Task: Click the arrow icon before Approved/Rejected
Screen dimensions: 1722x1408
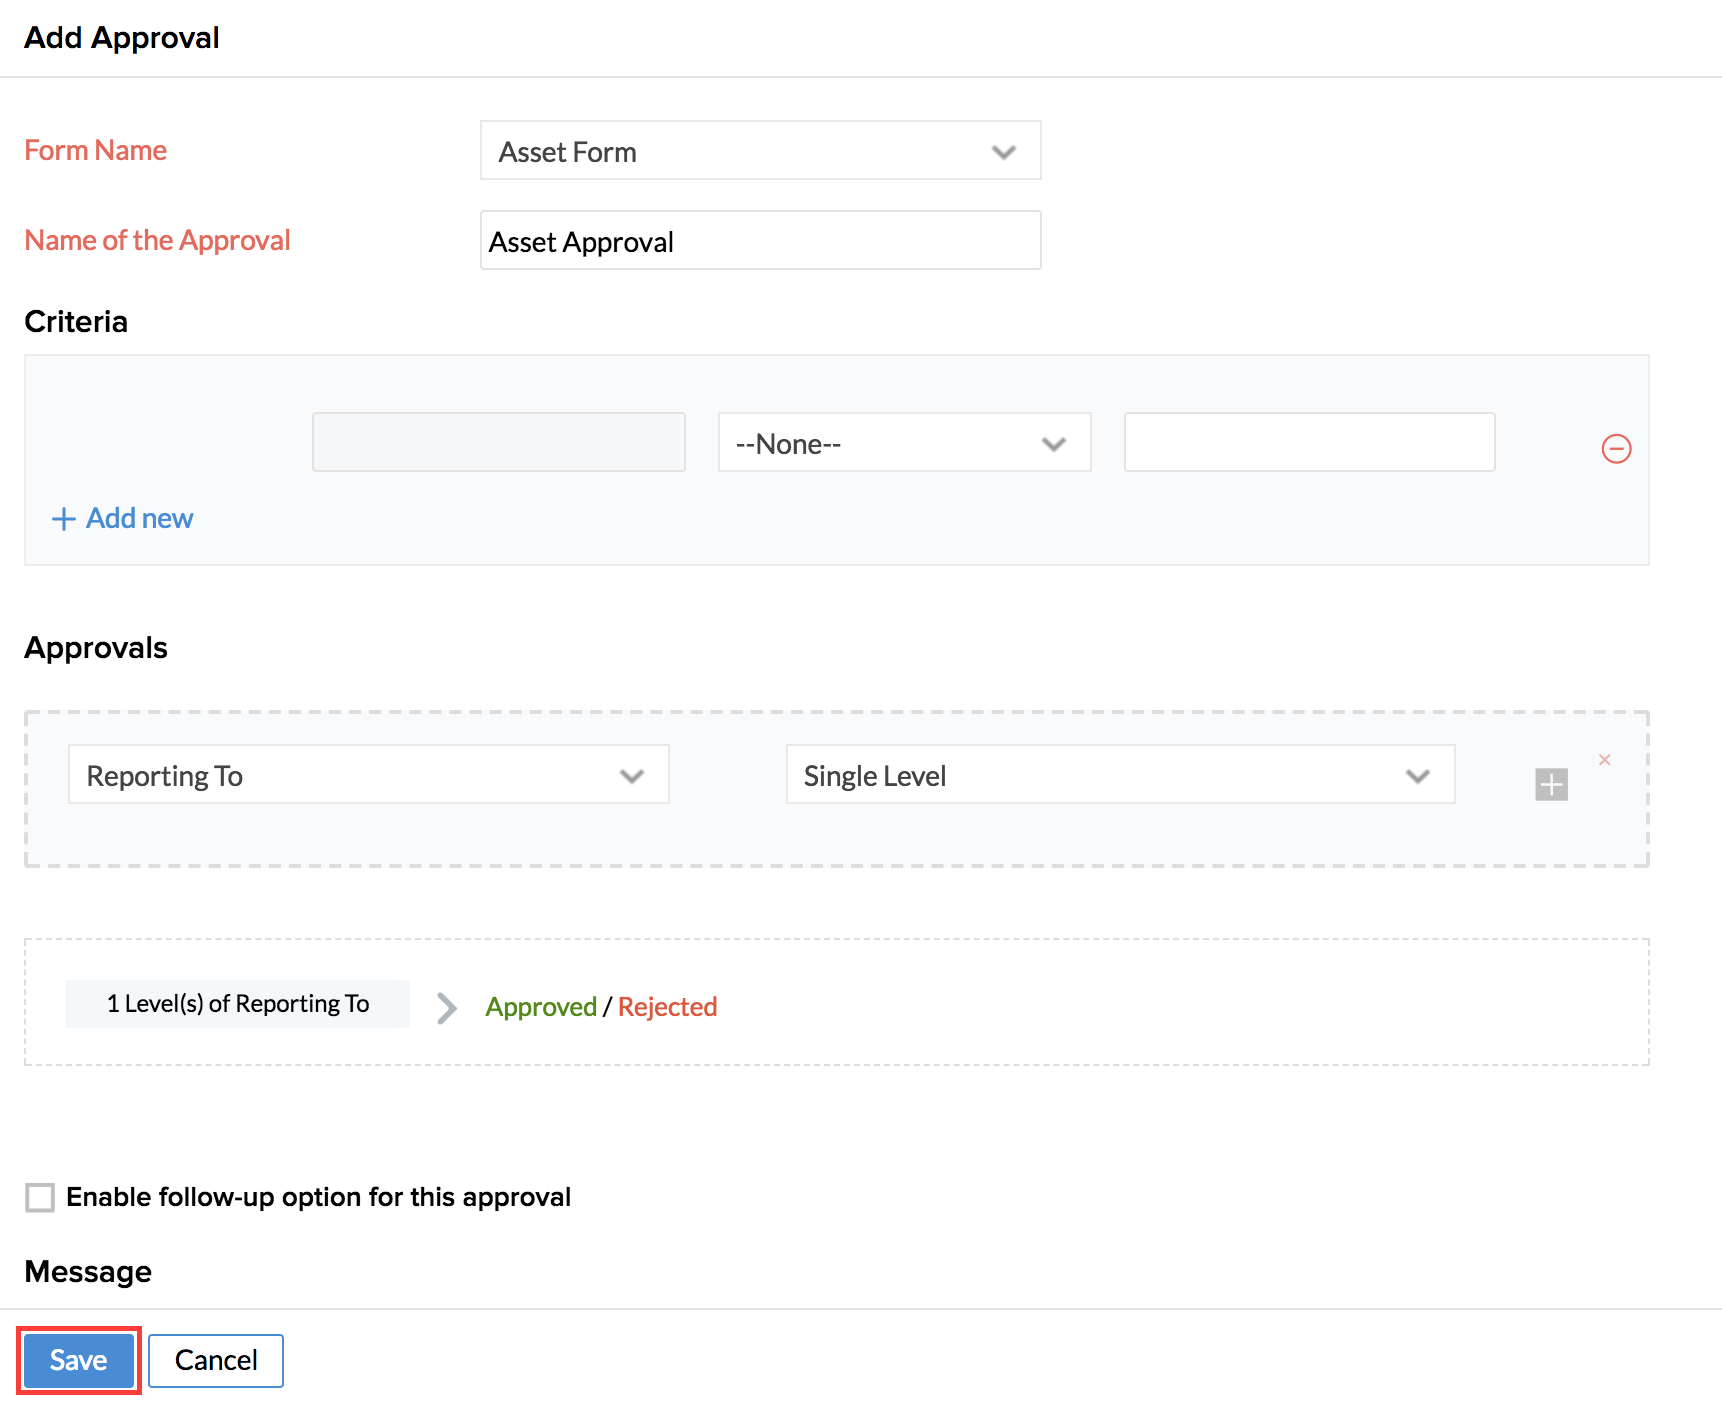Action: [x=447, y=1007]
